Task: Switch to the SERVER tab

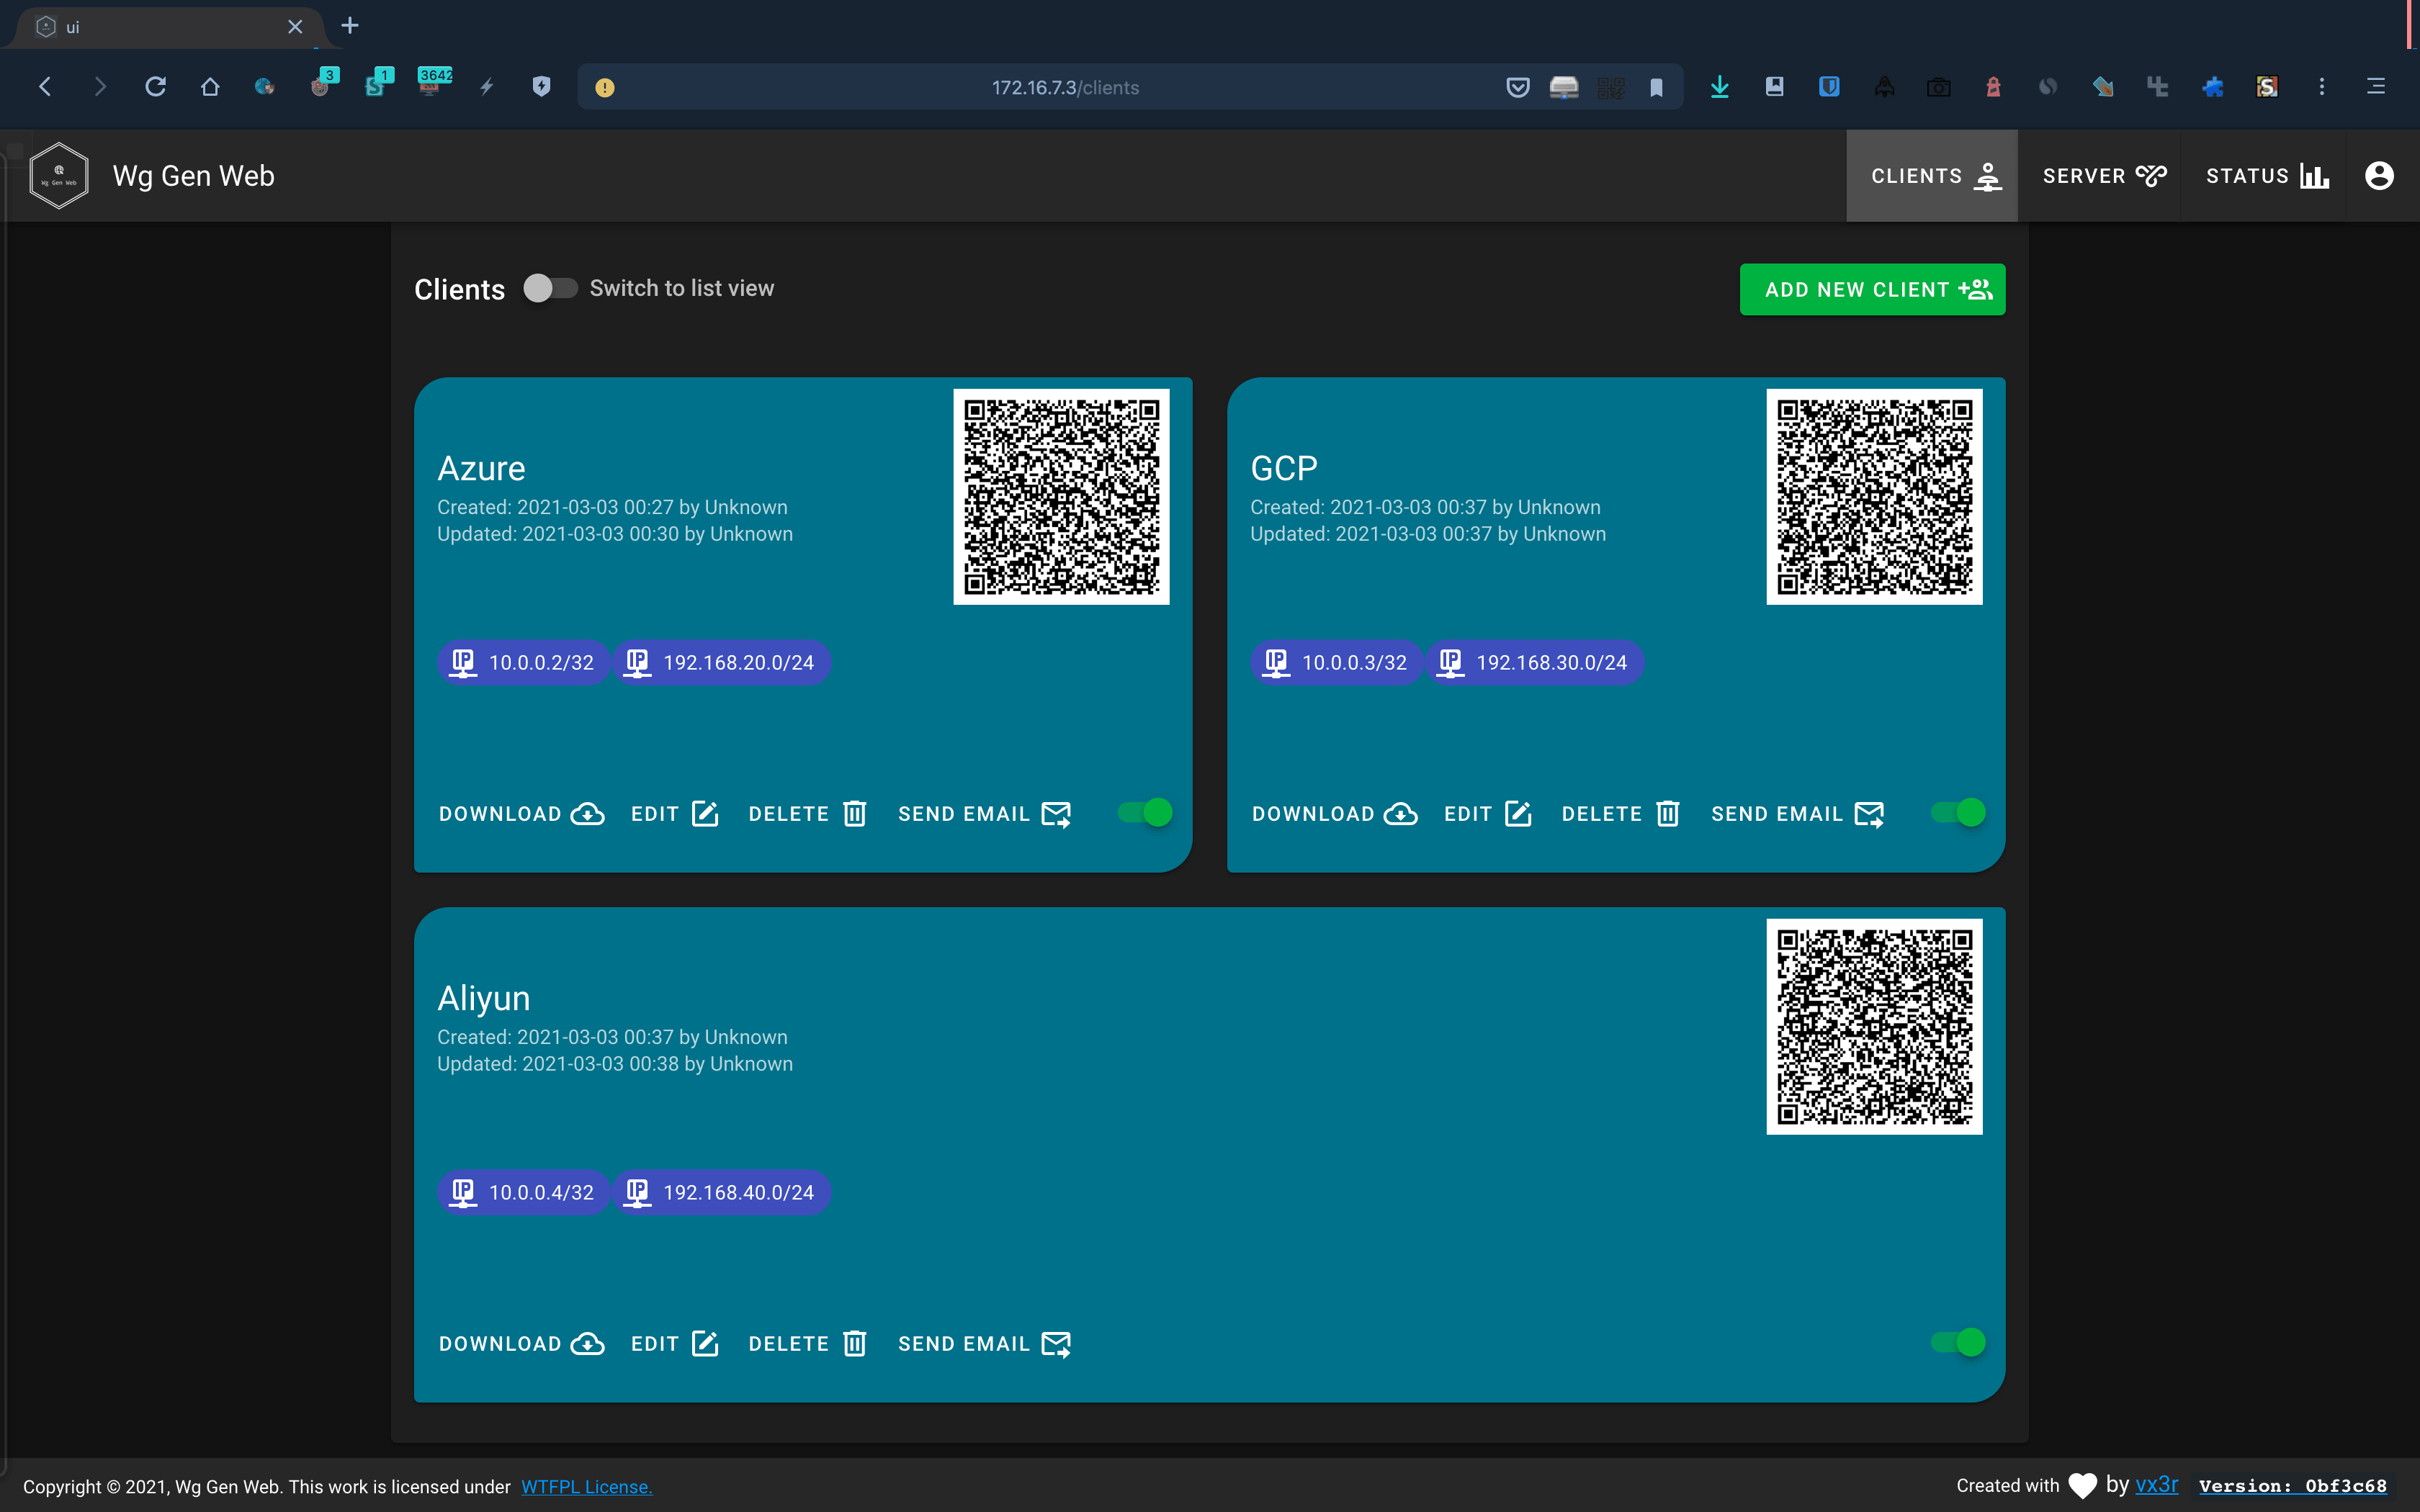Action: [x=2101, y=175]
